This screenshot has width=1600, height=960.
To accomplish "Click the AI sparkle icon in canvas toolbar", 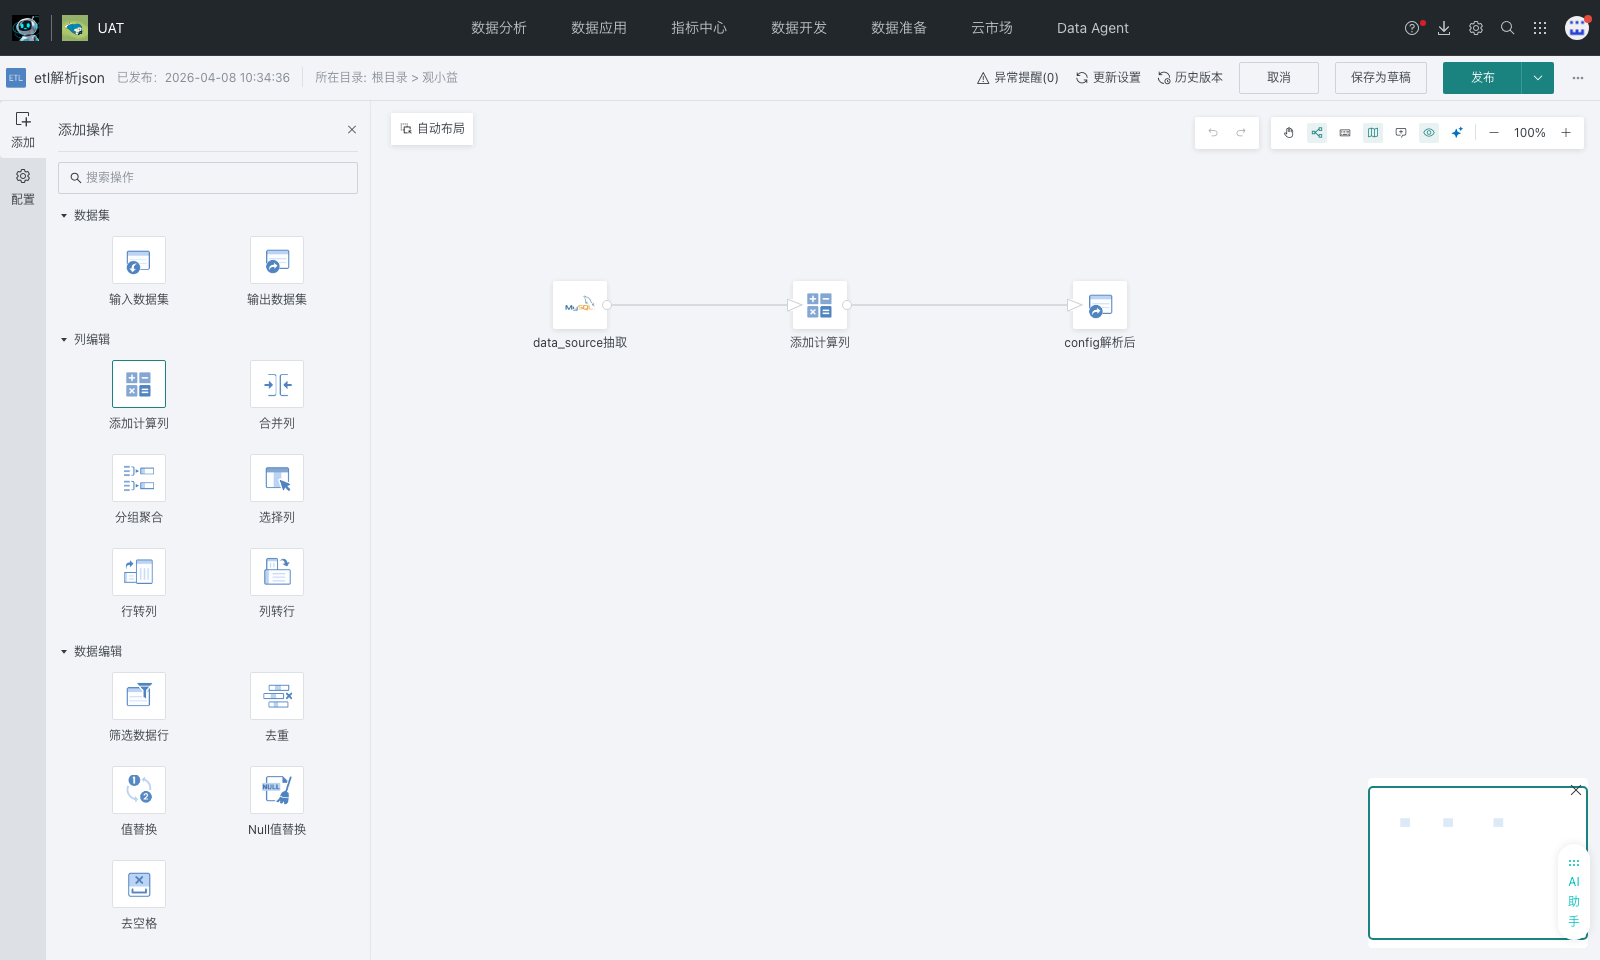I will [1457, 133].
